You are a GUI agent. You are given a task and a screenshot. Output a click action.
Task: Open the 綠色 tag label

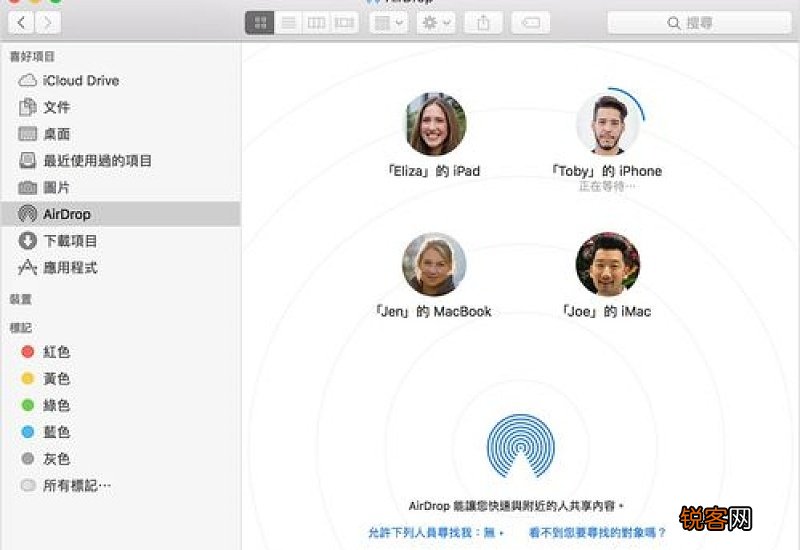[57, 405]
